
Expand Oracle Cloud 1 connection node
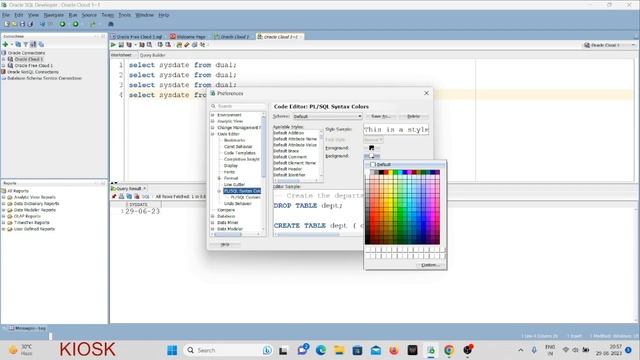[x=4, y=59]
